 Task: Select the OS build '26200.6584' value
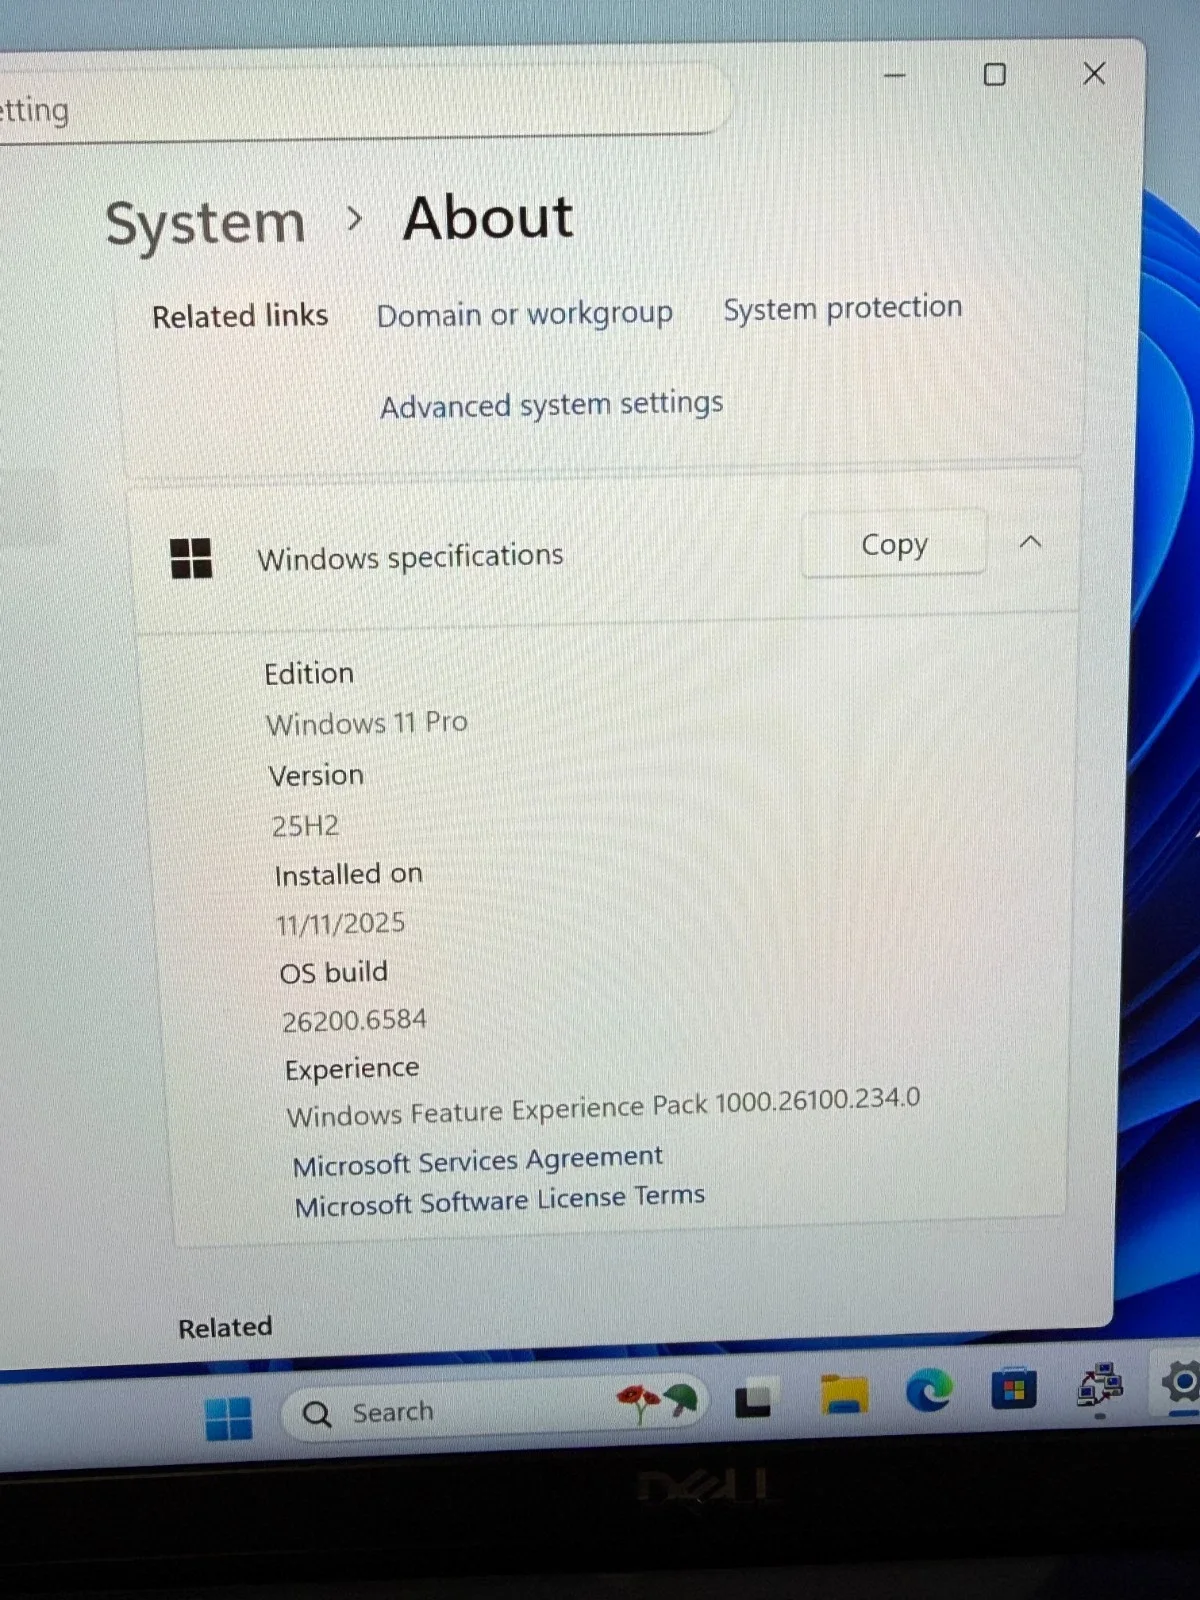[x=354, y=1020]
